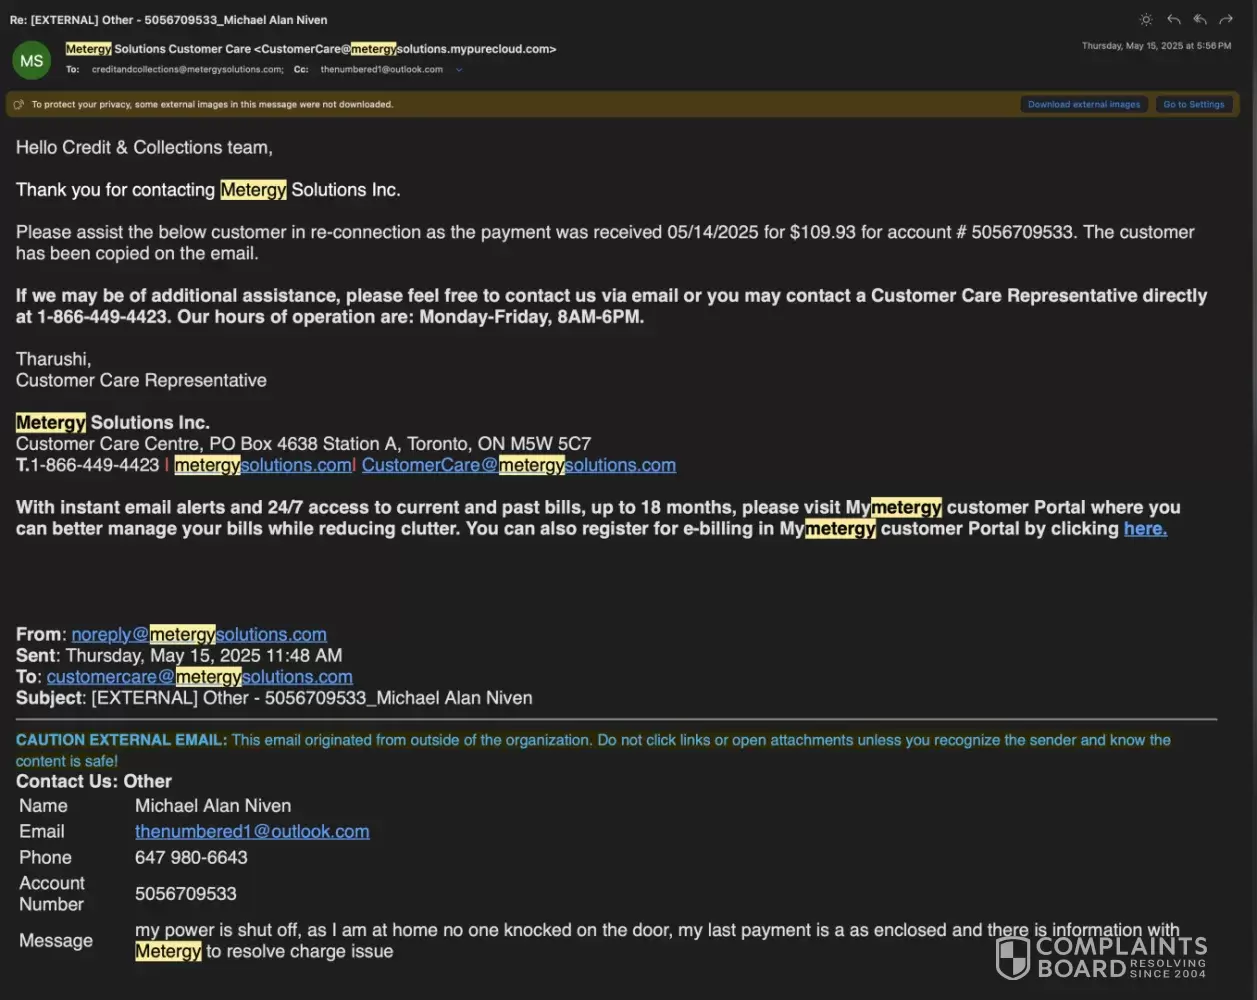Click the Customer Care Centre PO Box address line
This screenshot has width=1257, height=1000.
click(304, 444)
